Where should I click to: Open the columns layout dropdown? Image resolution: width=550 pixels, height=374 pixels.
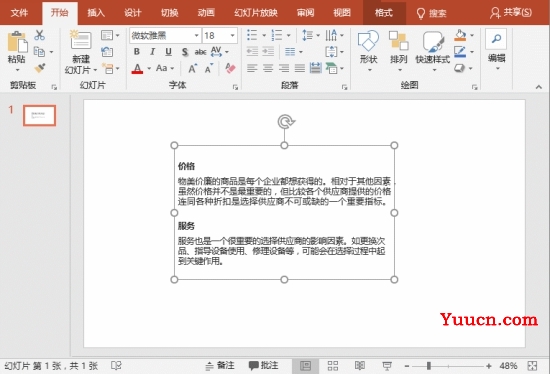294,52
